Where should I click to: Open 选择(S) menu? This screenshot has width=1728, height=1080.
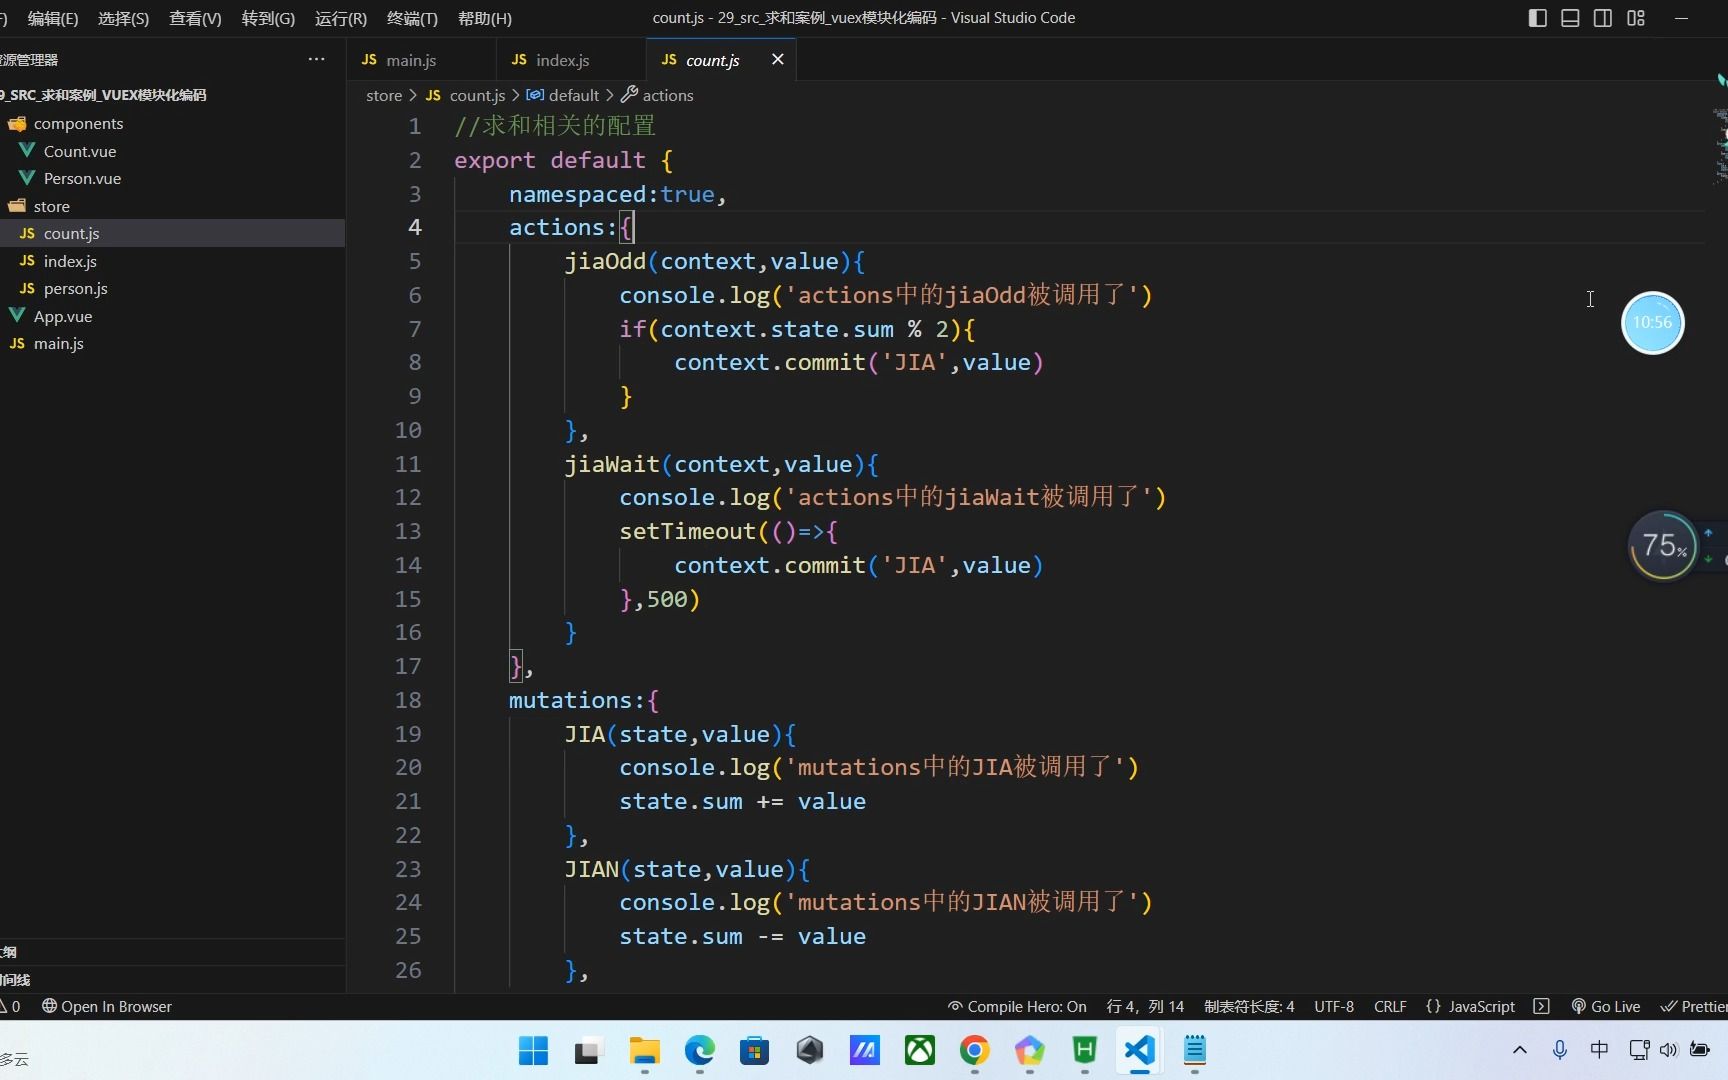123,18
